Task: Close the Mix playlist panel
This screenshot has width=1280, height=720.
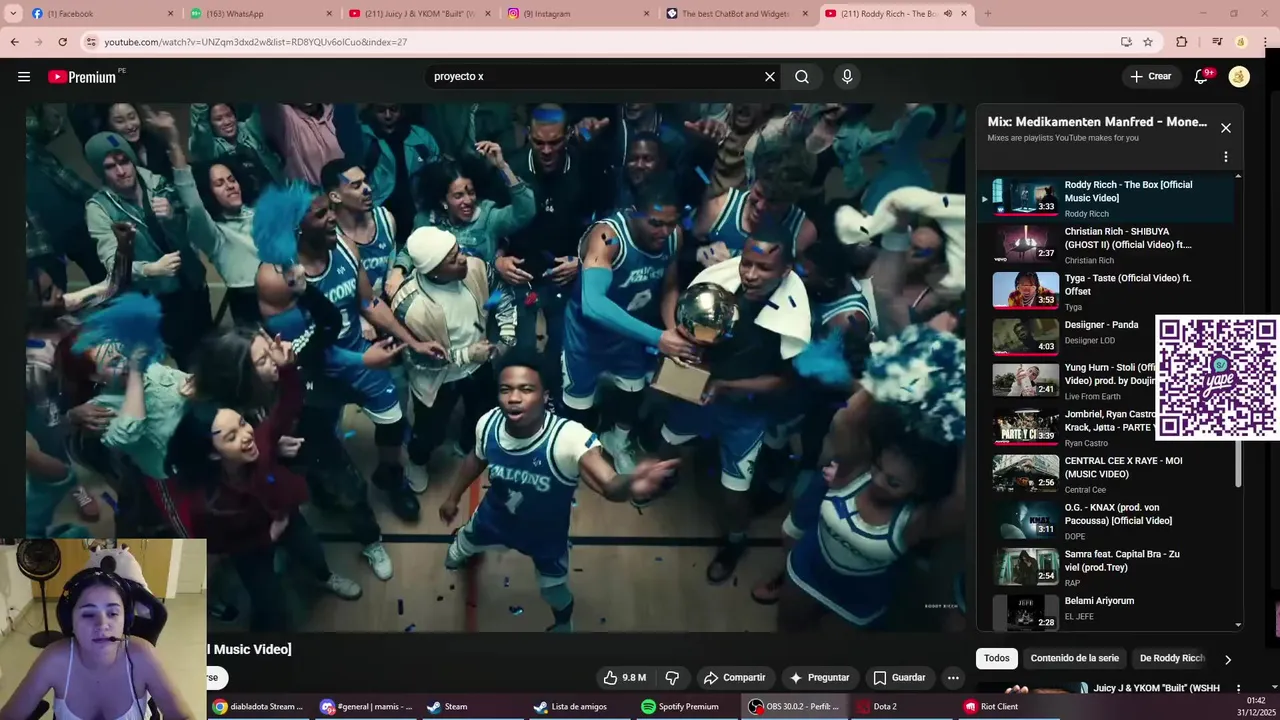Action: 1226,128
